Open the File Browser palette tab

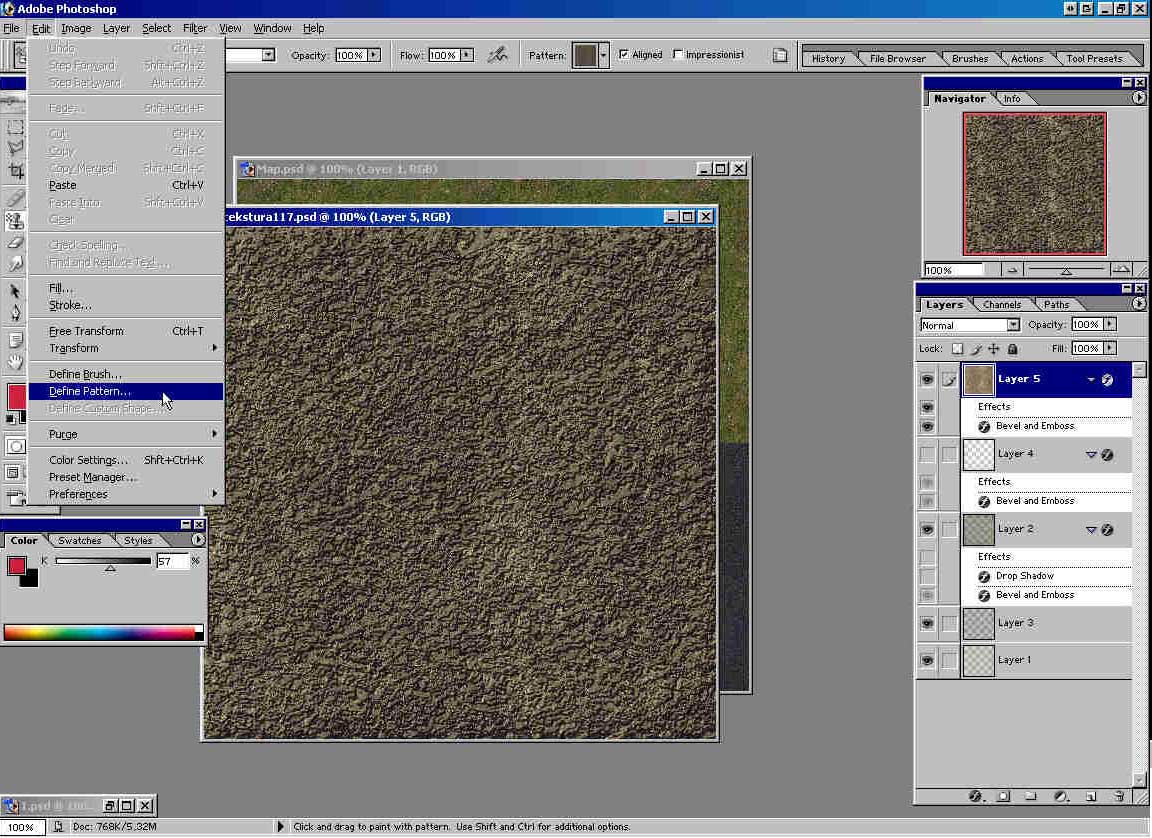[897, 58]
